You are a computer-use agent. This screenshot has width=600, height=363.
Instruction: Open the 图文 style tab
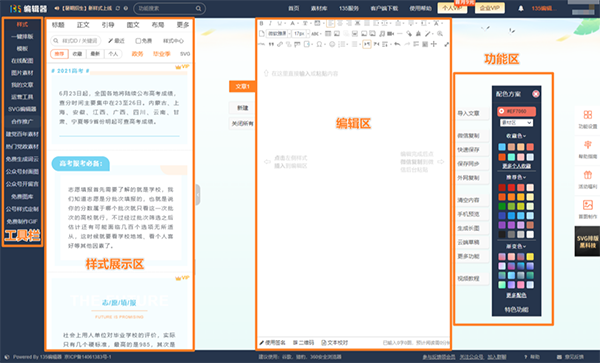[x=133, y=25]
